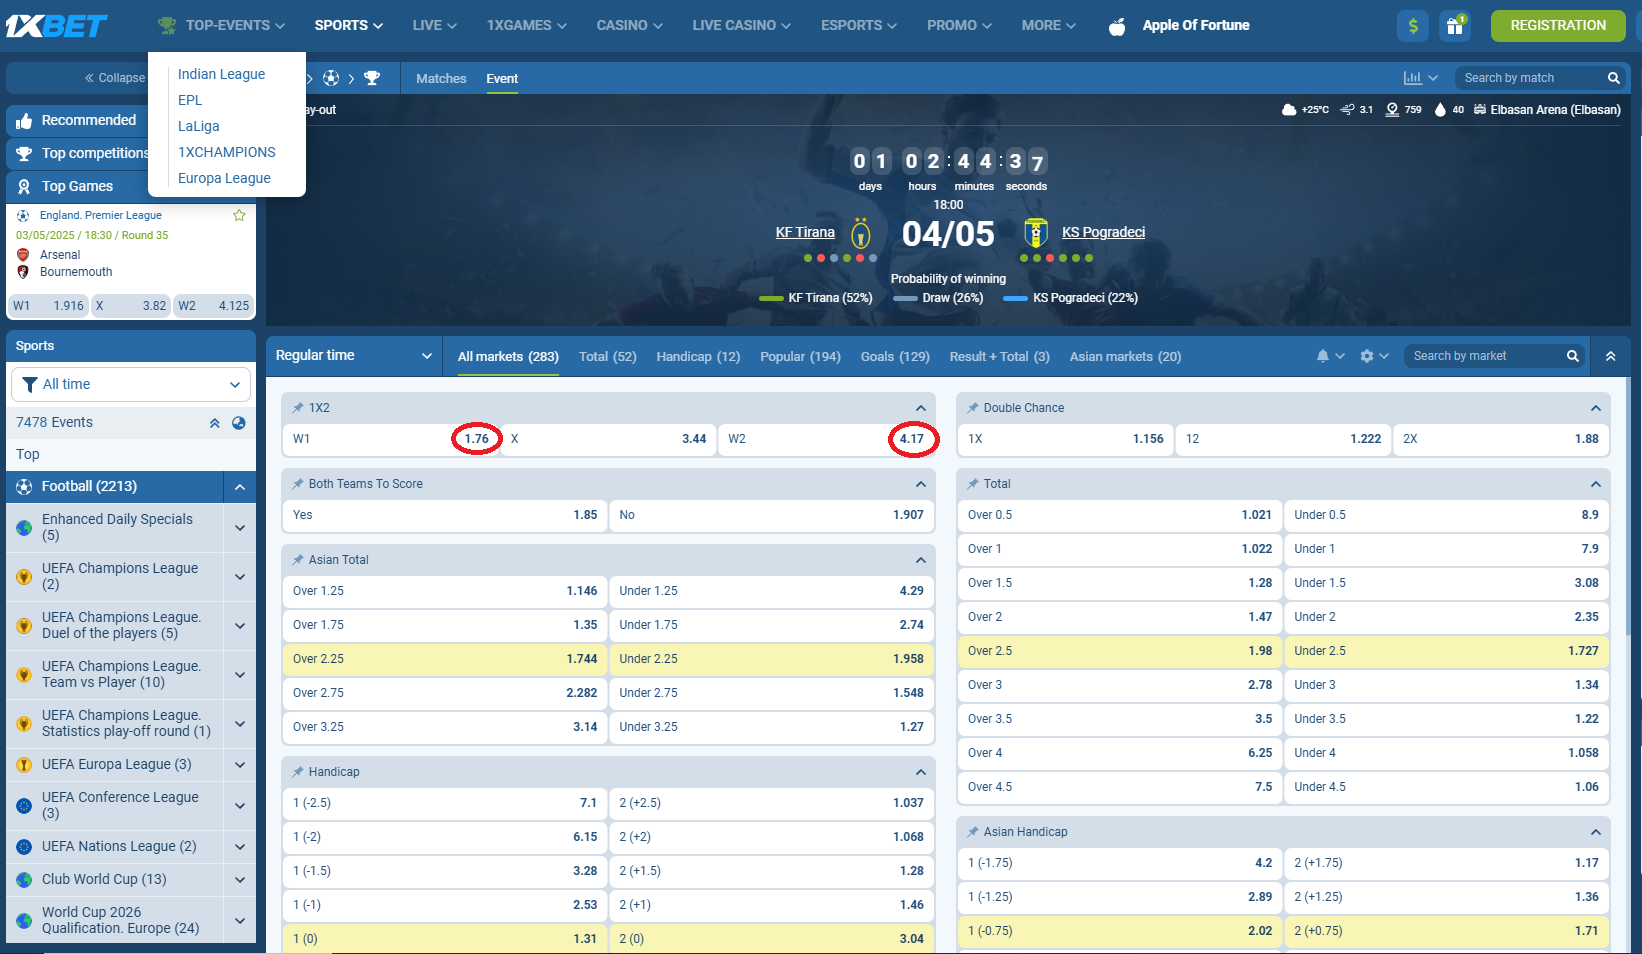Click the football breadcrumb icon
Image resolution: width=1642 pixels, height=954 pixels.
[331, 78]
